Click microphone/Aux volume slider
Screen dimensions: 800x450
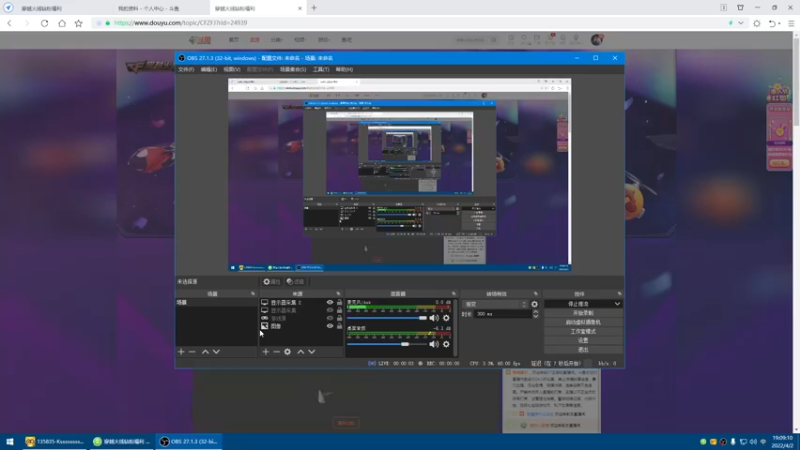(387, 318)
